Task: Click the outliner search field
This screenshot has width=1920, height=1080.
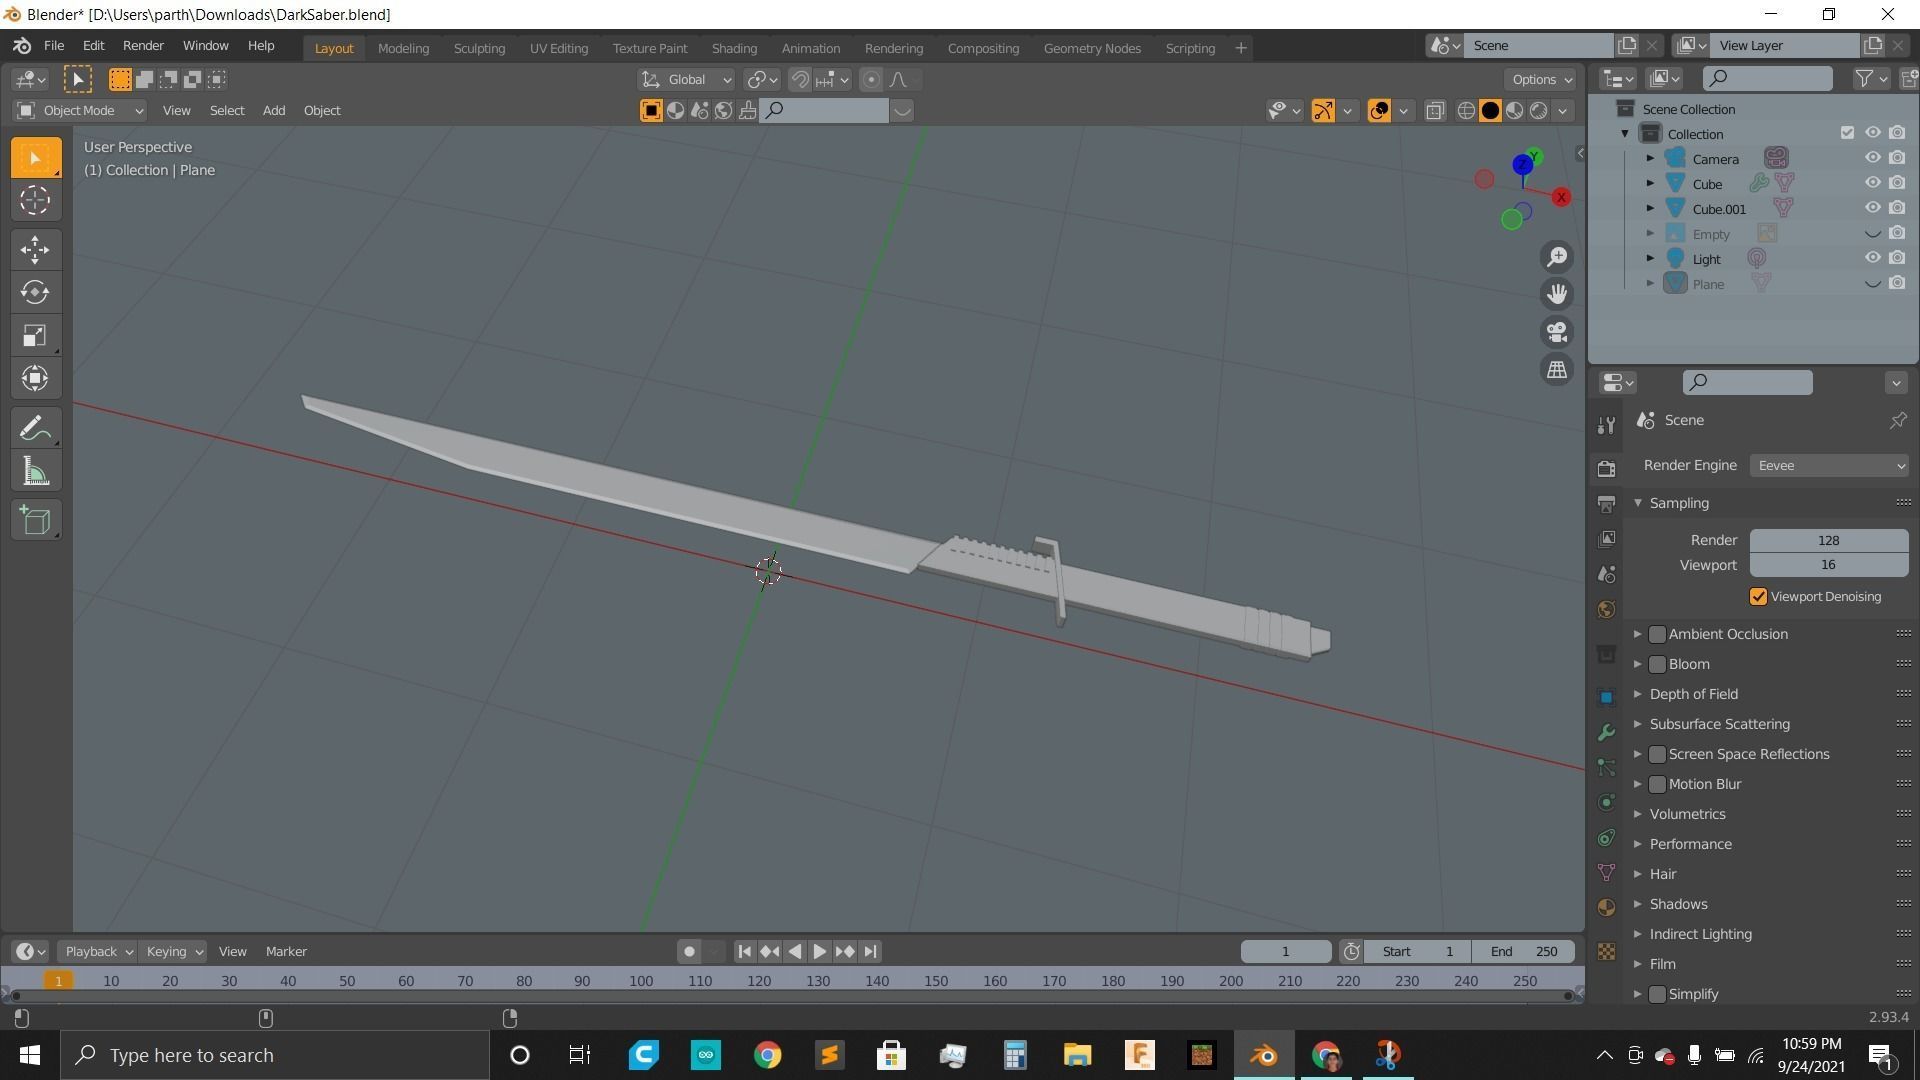Action: (1767, 78)
